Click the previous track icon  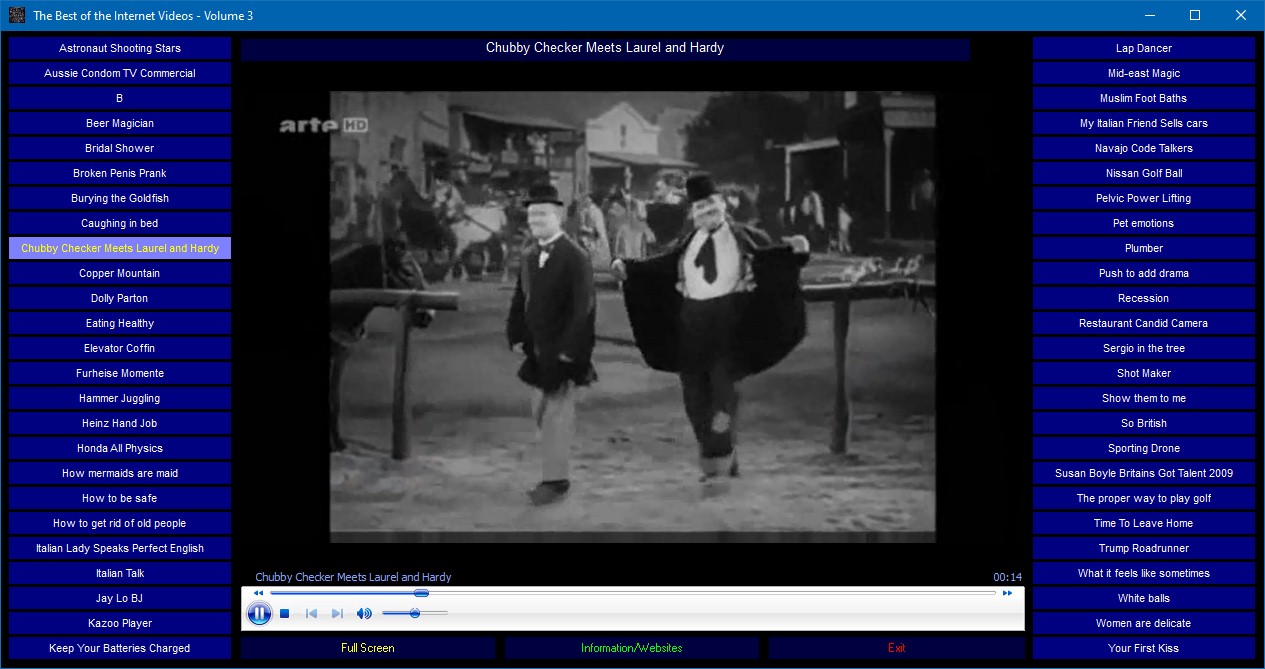click(311, 613)
